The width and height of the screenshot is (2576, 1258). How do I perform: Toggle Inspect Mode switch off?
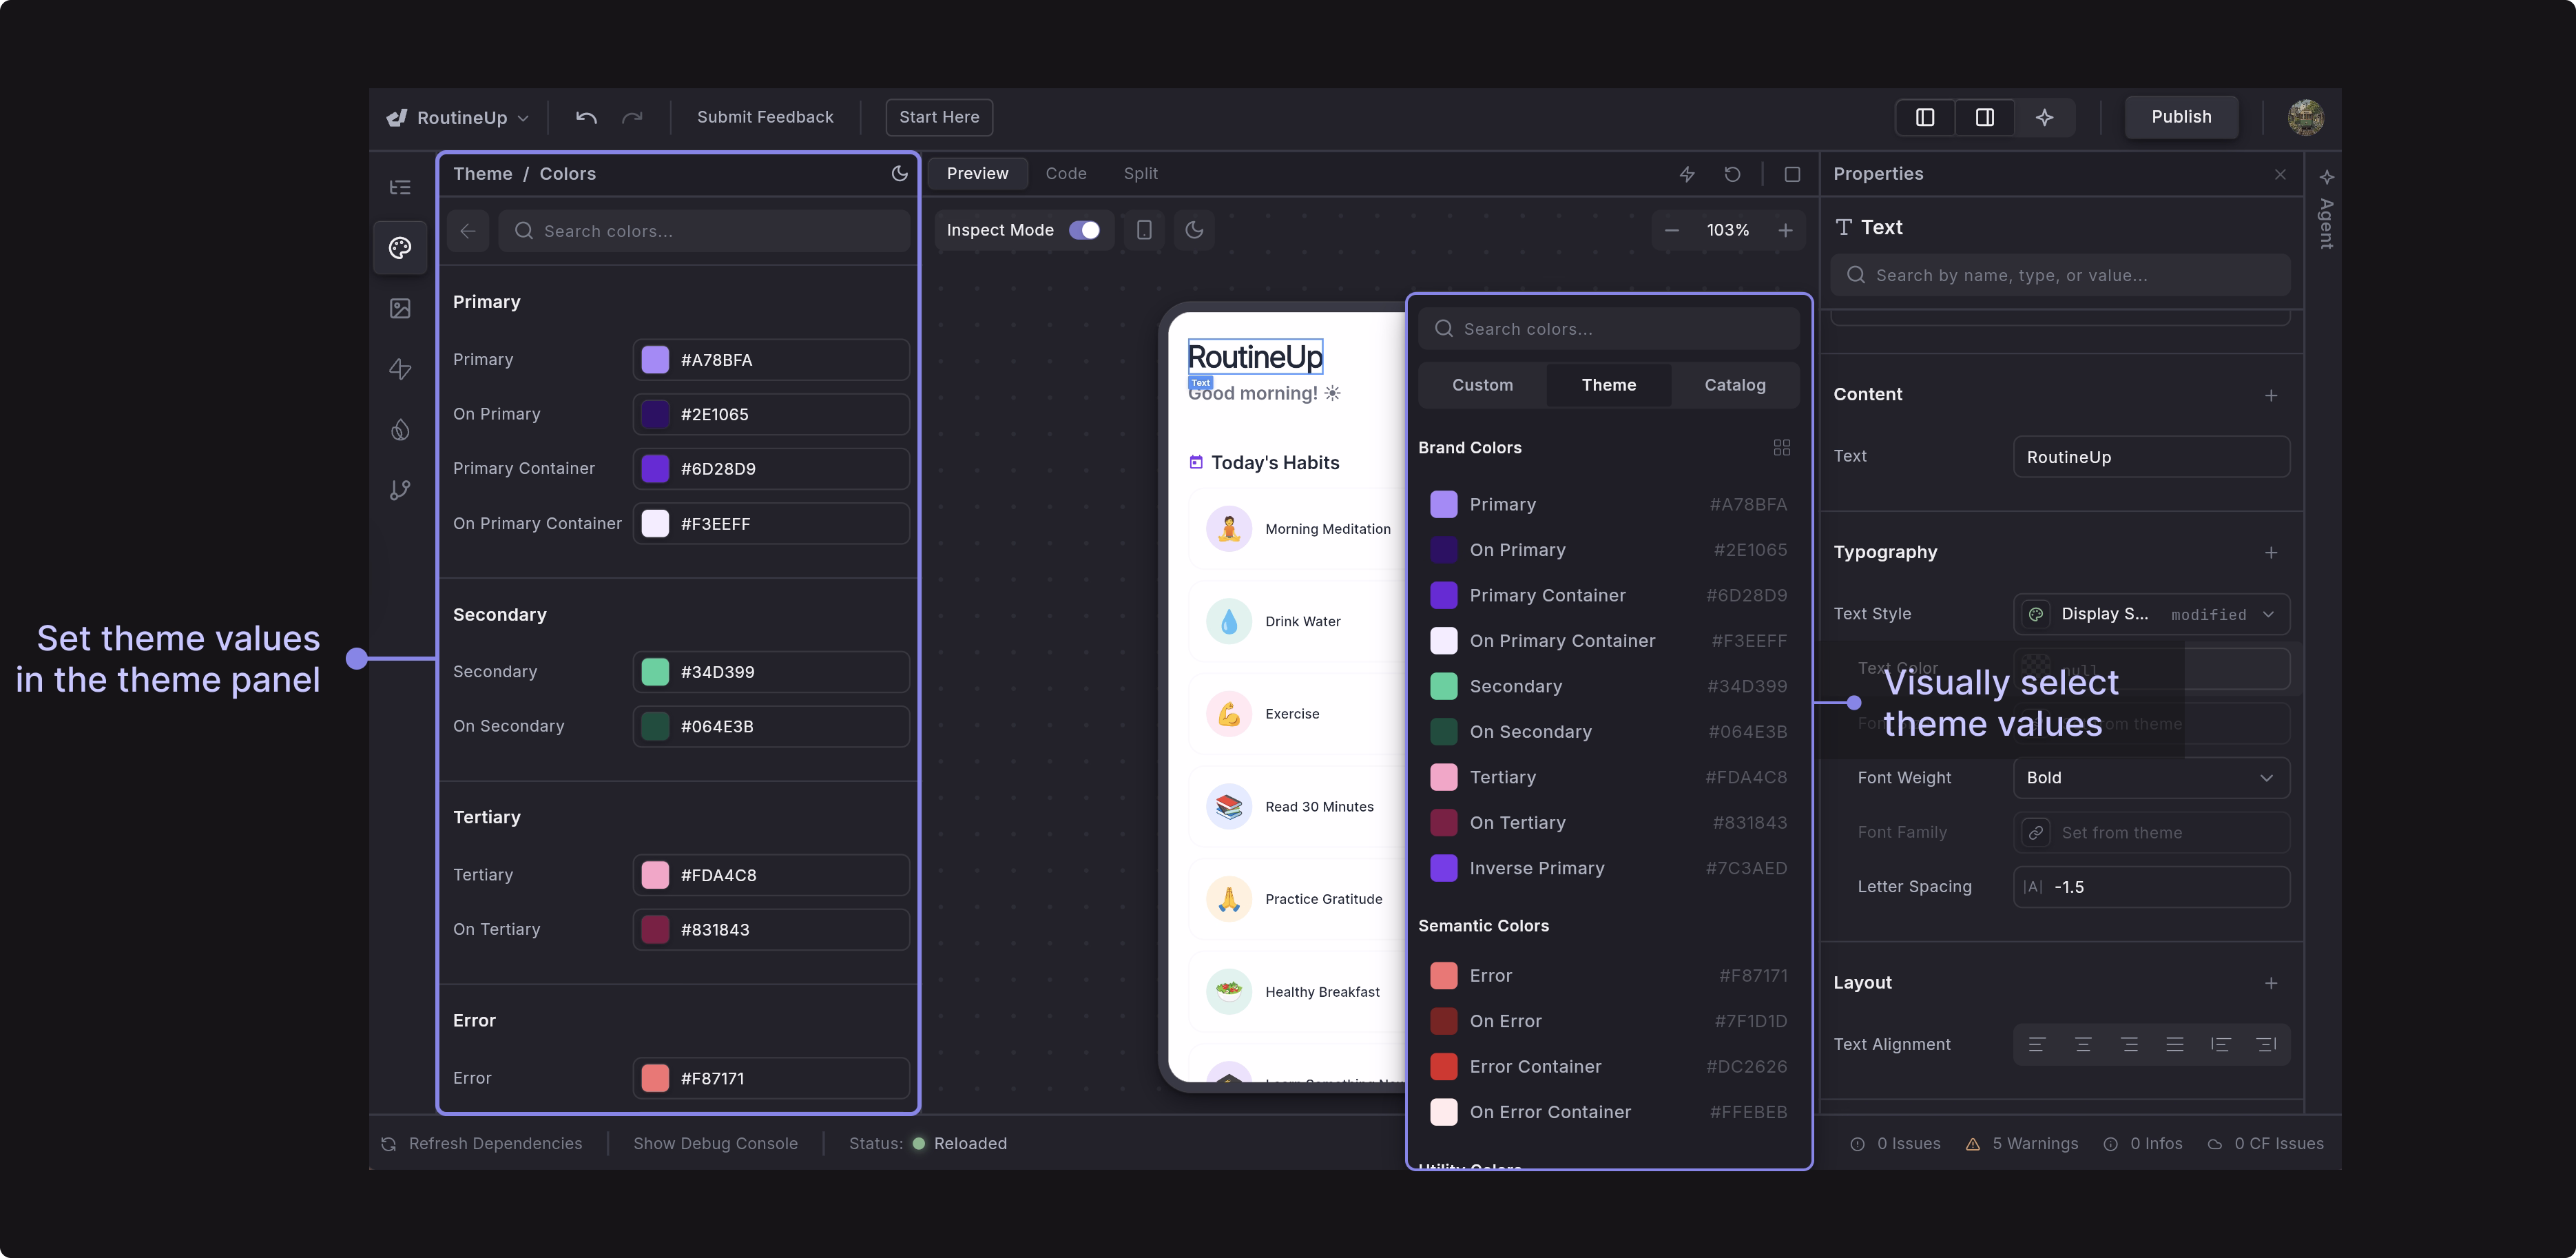[1084, 230]
